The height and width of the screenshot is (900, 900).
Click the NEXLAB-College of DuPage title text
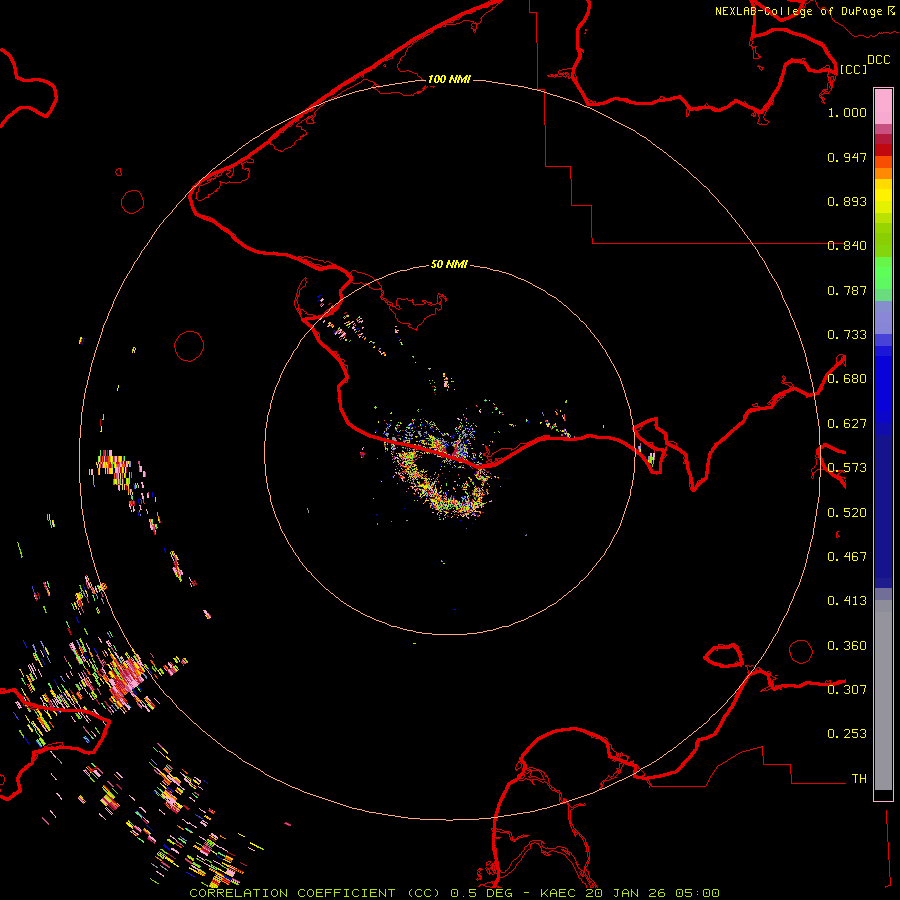(x=798, y=11)
